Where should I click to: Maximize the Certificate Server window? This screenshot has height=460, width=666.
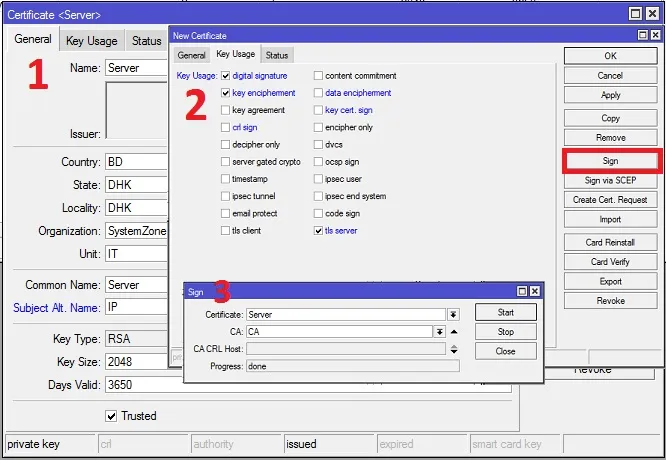click(635, 14)
